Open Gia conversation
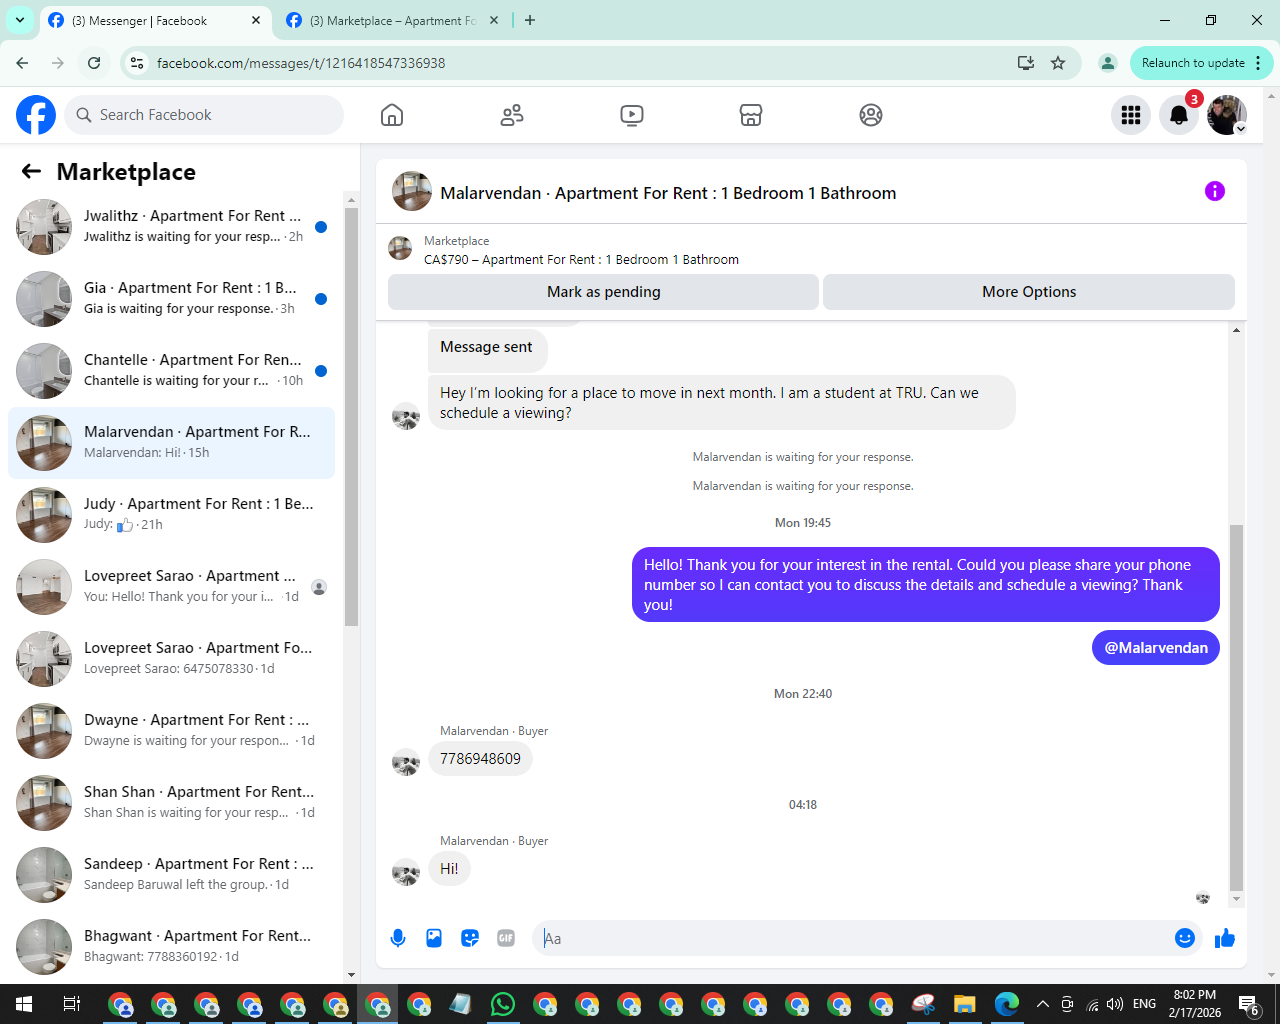Image resolution: width=1280 pixels, height=1024 pixels. (x=171, y=299)
